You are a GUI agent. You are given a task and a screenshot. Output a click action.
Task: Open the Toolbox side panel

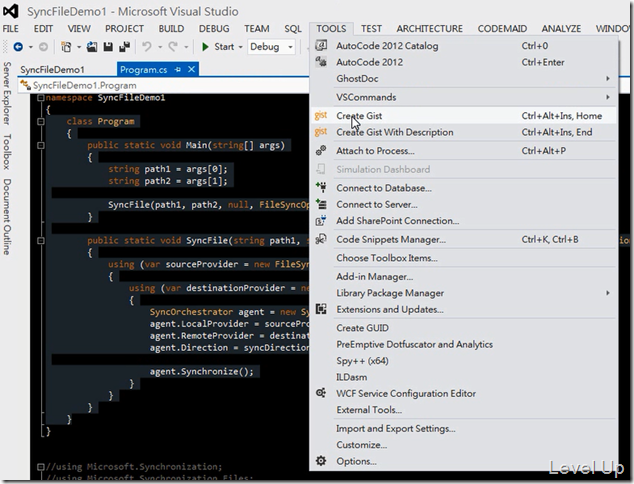pyautogui.click(x=6, y=152)
